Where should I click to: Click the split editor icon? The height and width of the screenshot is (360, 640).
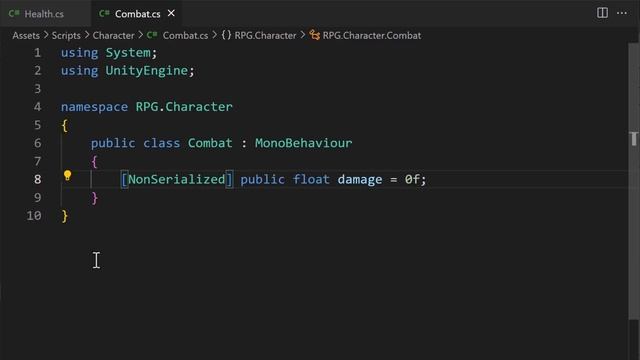pyautogui.click(x=602, y=13)
